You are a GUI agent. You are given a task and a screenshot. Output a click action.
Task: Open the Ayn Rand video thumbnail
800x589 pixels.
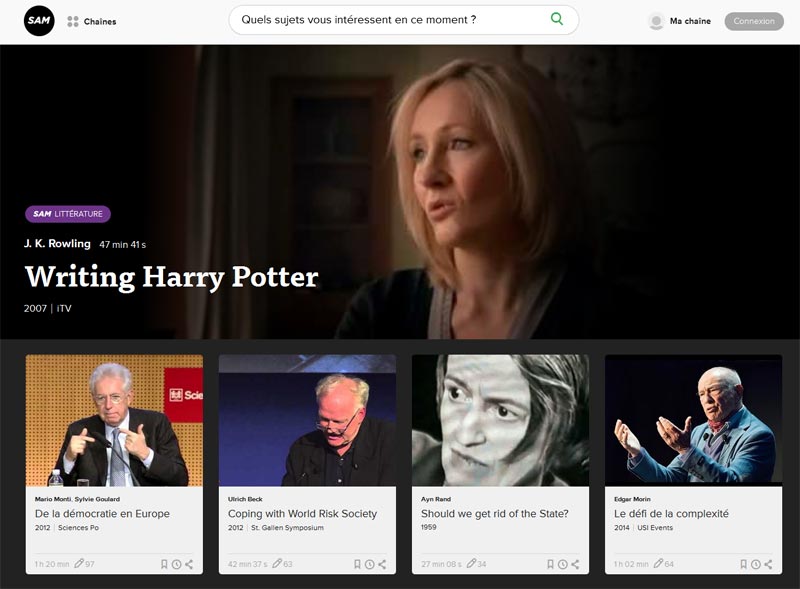pyautogui.click(x=501, y=420)
